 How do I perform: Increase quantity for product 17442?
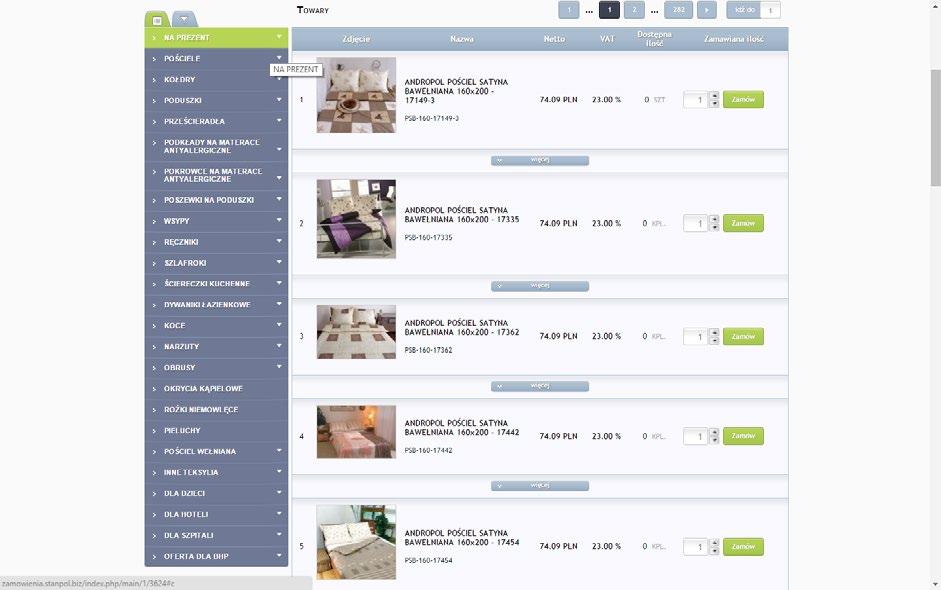[x=714, y=432]
